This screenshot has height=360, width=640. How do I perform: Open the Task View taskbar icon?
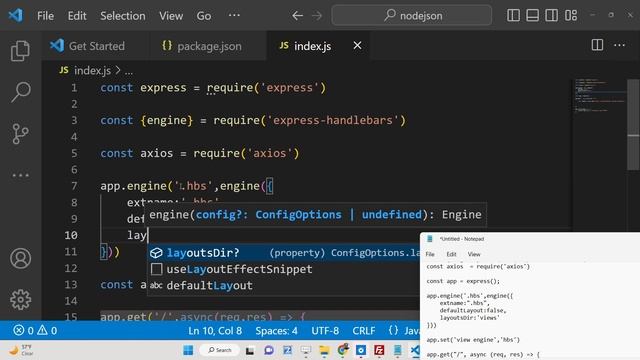(x=250, y=350)
